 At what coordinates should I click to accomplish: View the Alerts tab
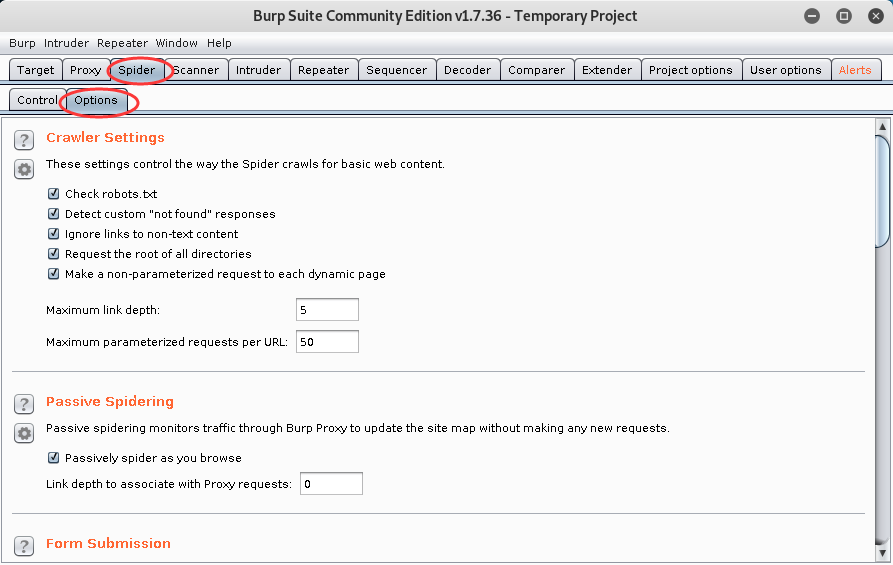coord(855,70)
